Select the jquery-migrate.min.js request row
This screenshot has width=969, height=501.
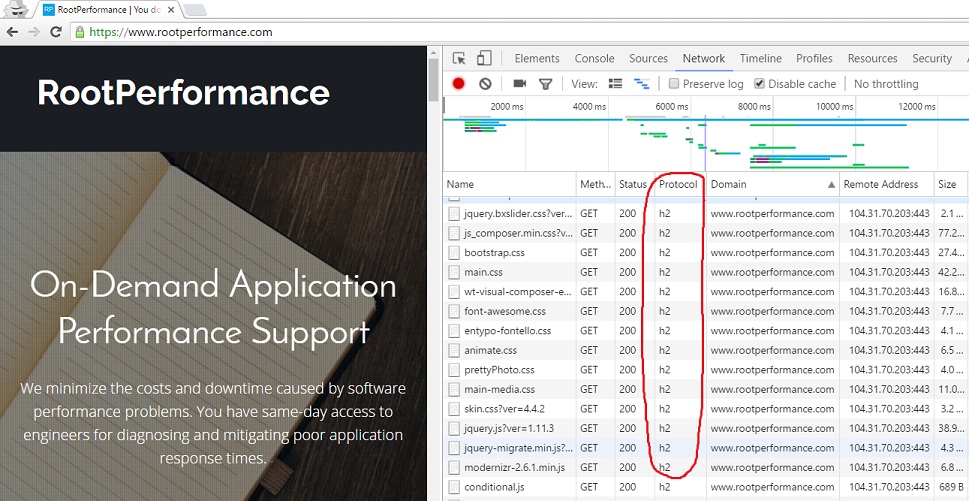[706, 448]
